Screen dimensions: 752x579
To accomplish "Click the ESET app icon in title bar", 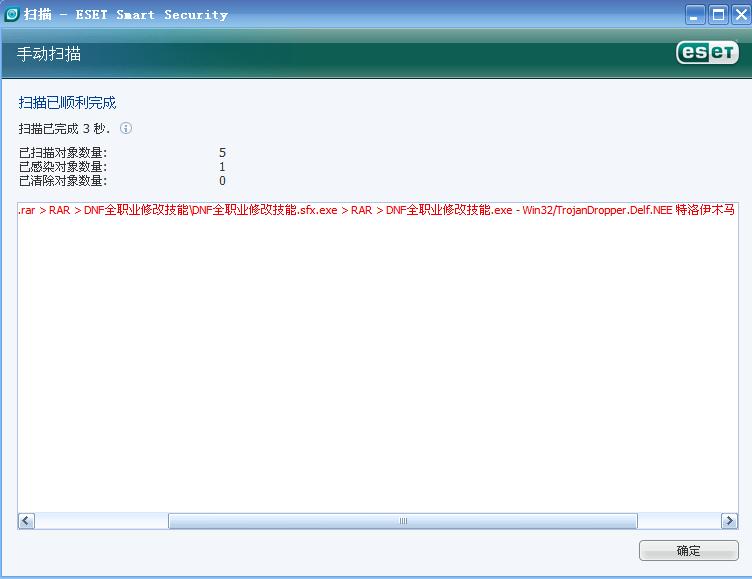I will tap(12, 15).
